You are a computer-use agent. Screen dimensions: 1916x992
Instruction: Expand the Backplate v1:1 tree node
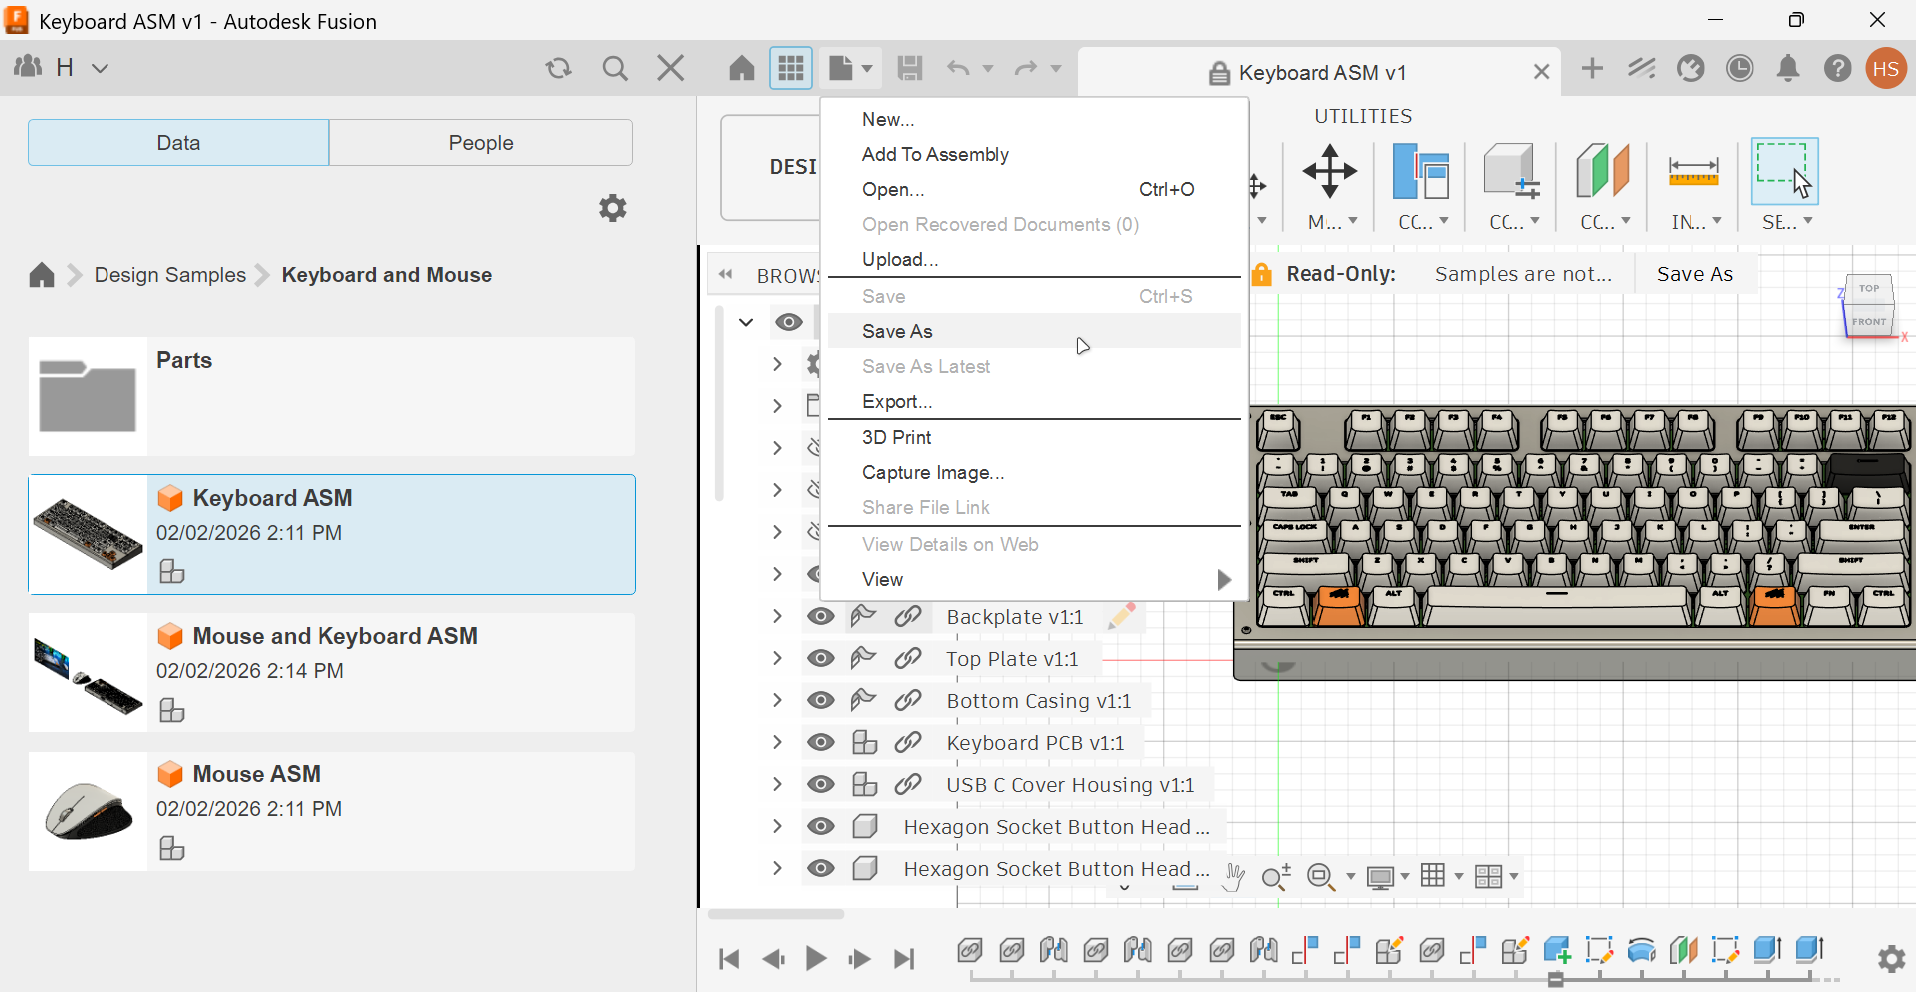777,617
